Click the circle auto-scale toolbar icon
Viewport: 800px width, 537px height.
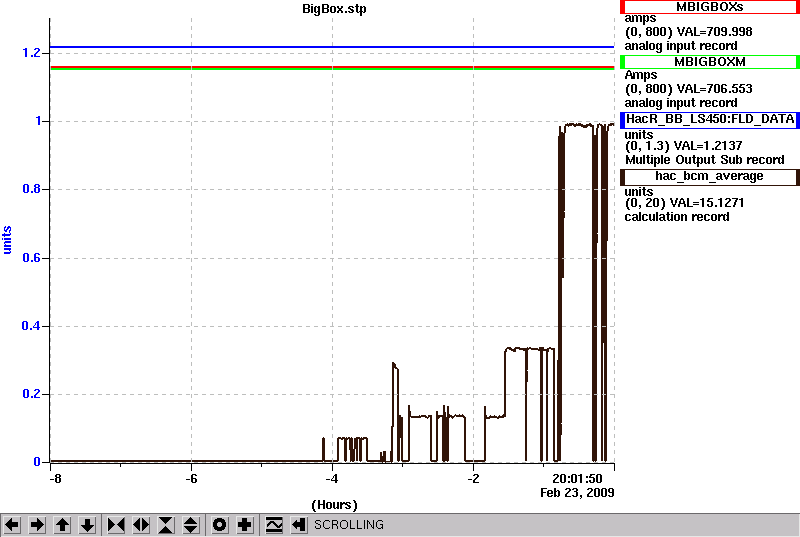[219, 525]
